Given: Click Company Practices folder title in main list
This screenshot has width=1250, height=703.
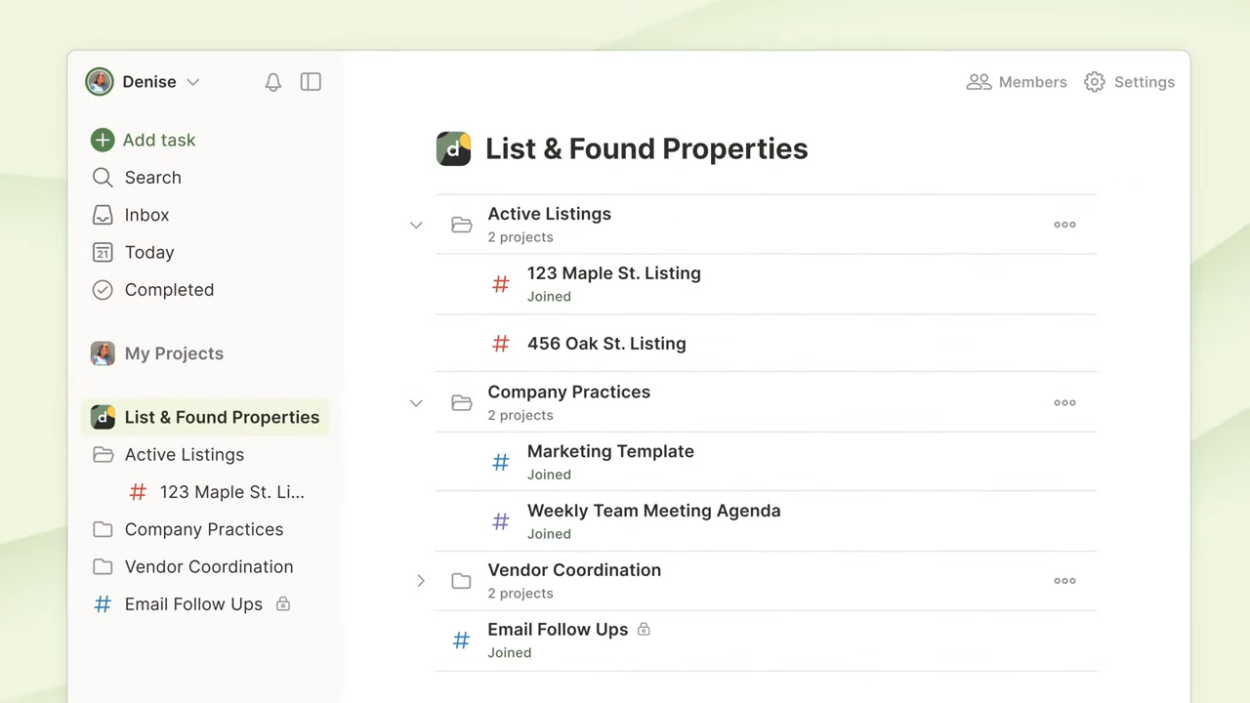Looking at the screenshot, I should pyautogui.click(x=569, y=392).
